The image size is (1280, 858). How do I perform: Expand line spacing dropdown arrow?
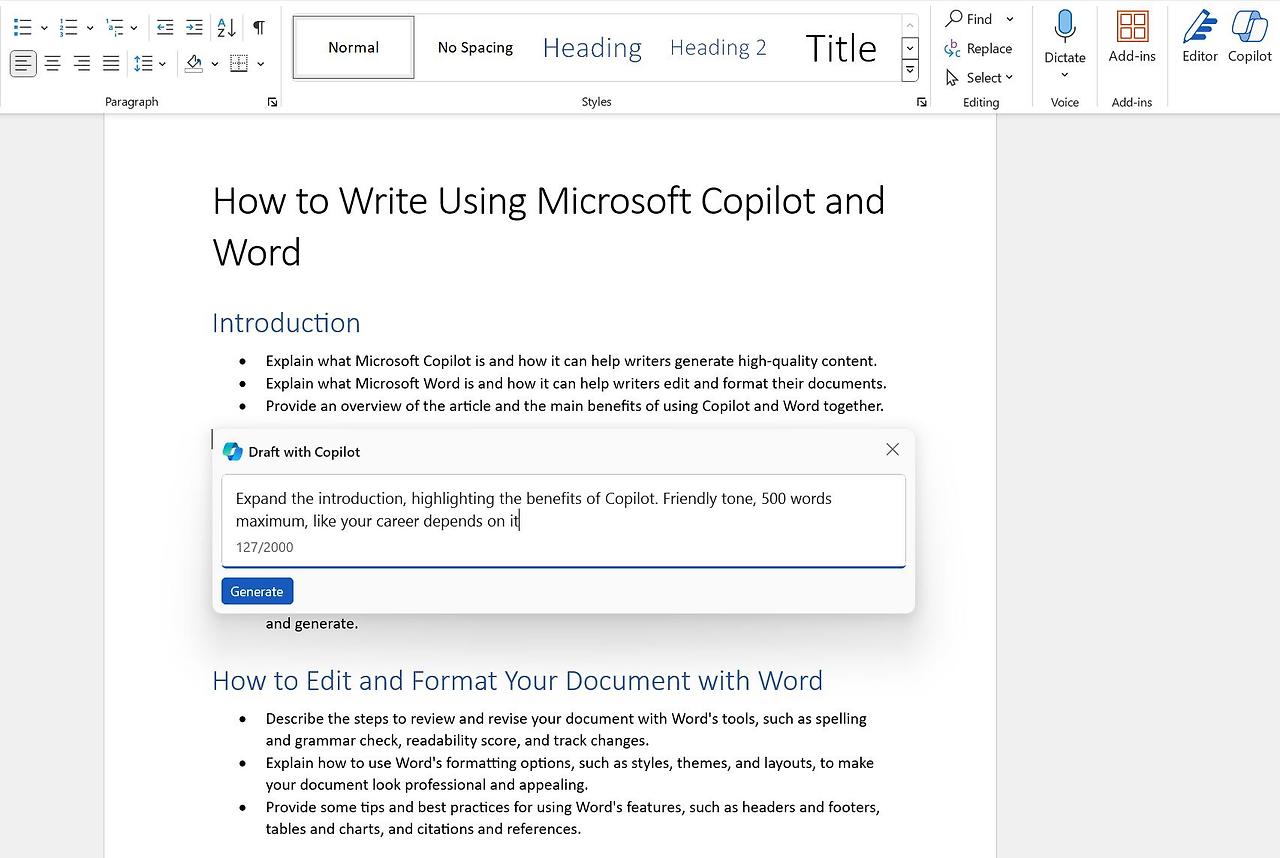162,64
